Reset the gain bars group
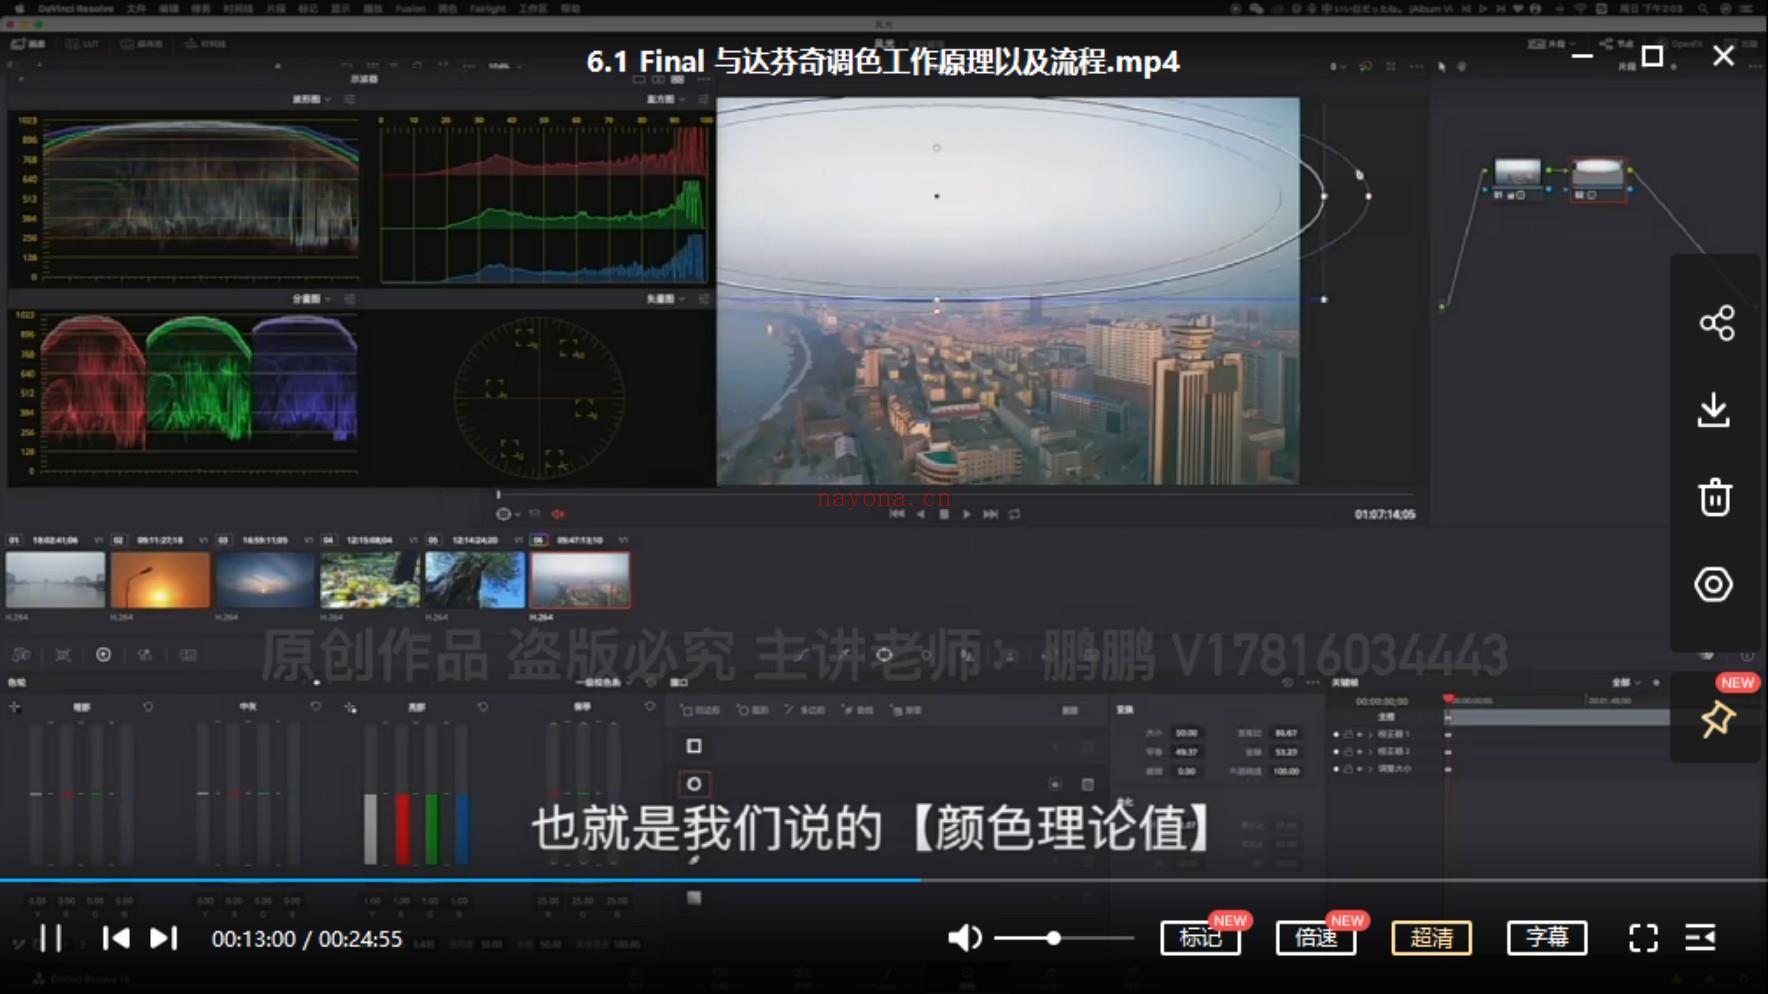Viewport: 1768px width, 994px height. coord(483,707)
